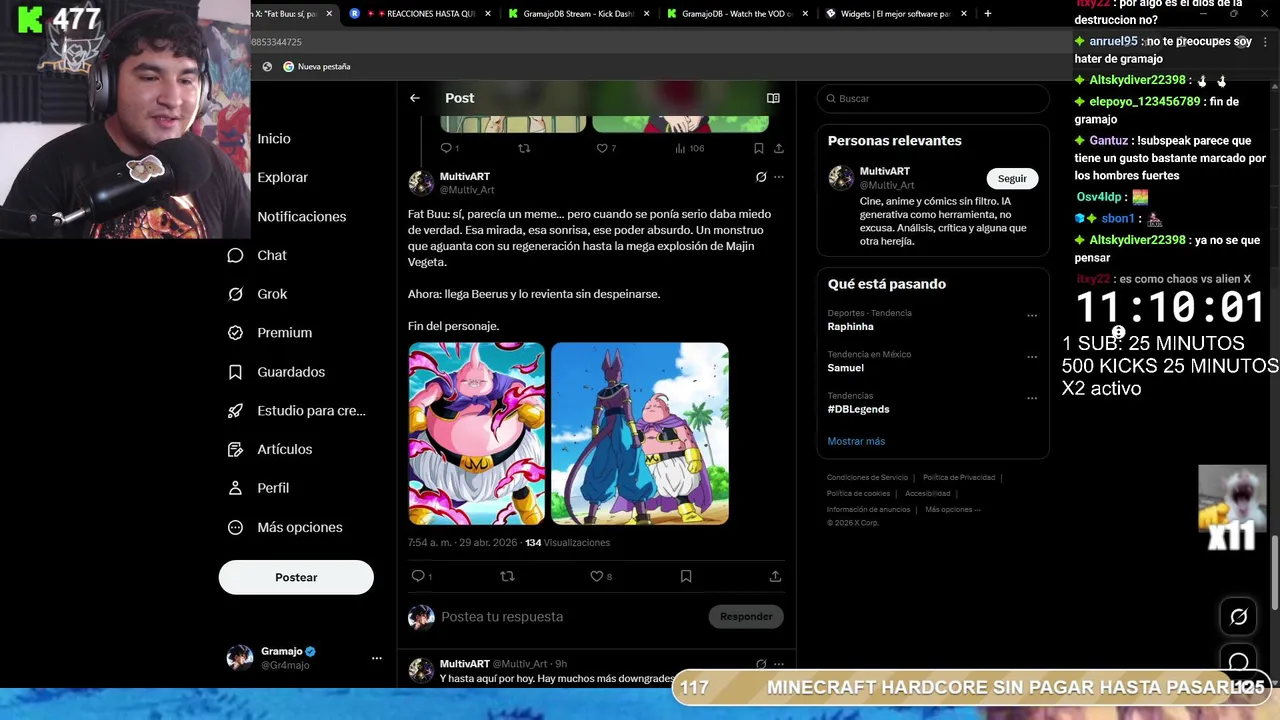Open options for #DBLegends trend
Screen dimensions: 1280x720
point(1032,398)
